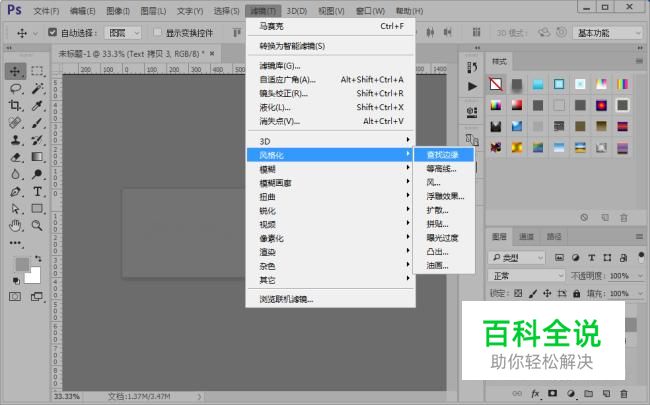Choose 浏览联机滤镜... entry

tap(330, 299)
